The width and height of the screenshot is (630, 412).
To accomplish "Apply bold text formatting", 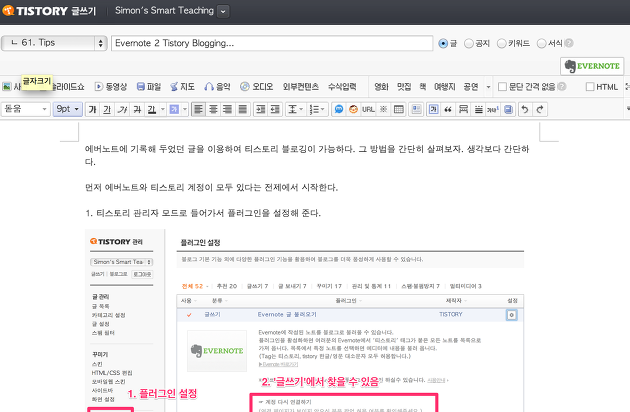I will tap(92, 109).
